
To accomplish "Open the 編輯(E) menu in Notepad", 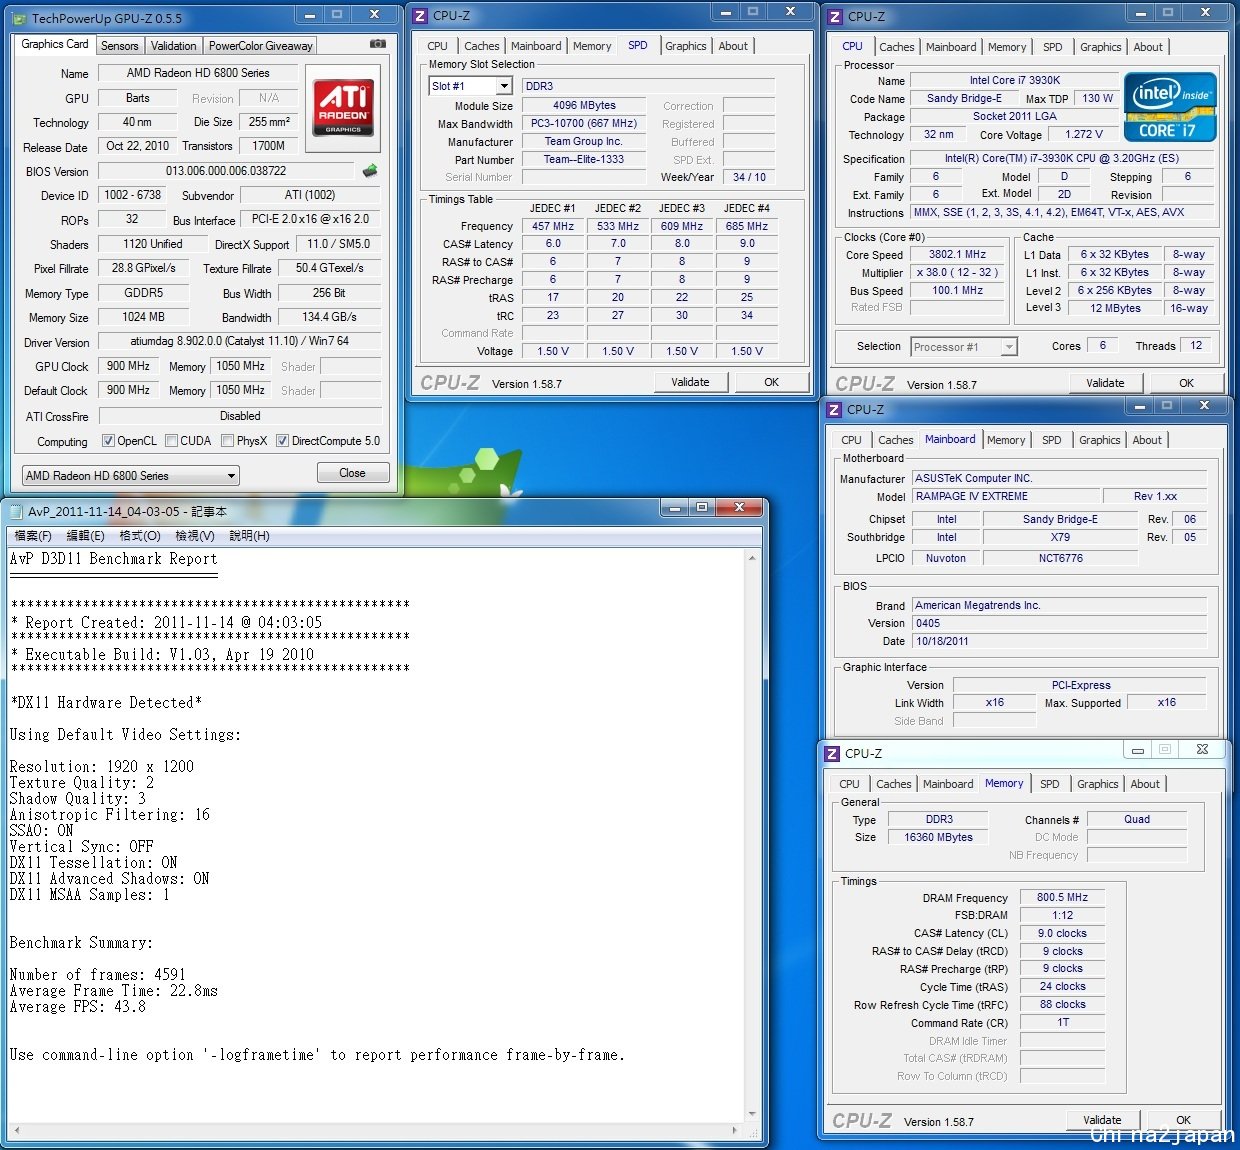I will (x=85, y=536).
